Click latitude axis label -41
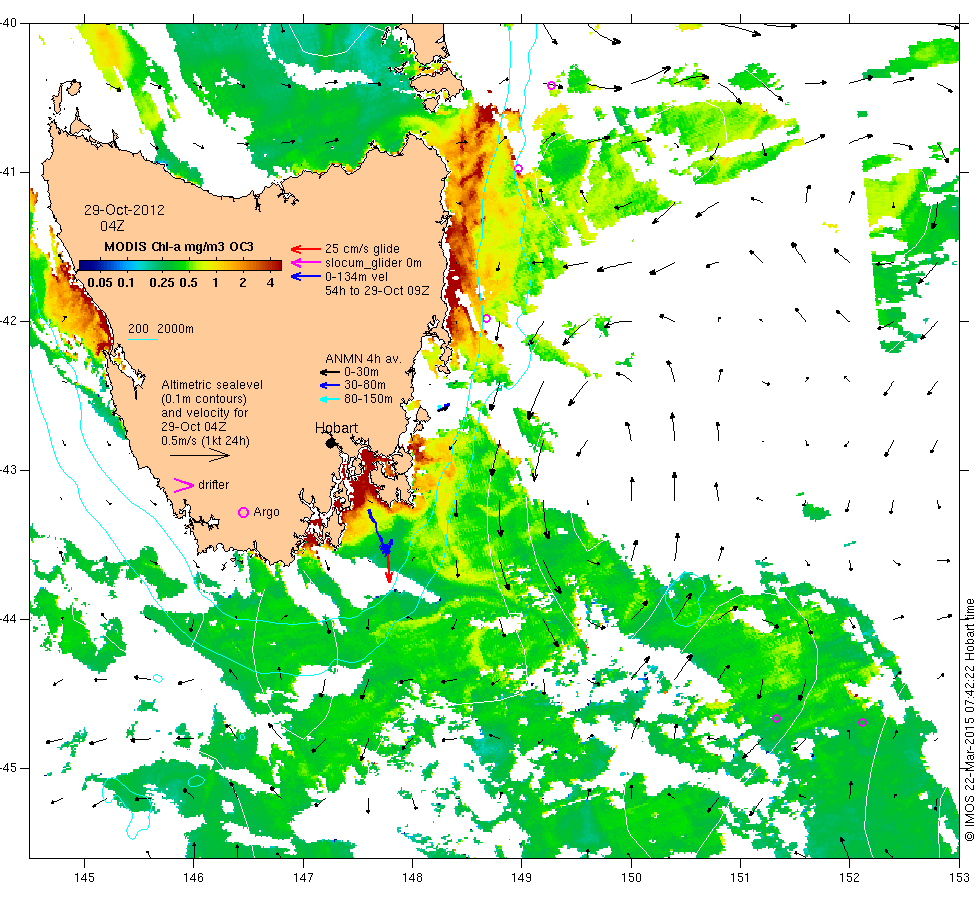This screenshot has height=900, width=980. [x=9, y=172]
